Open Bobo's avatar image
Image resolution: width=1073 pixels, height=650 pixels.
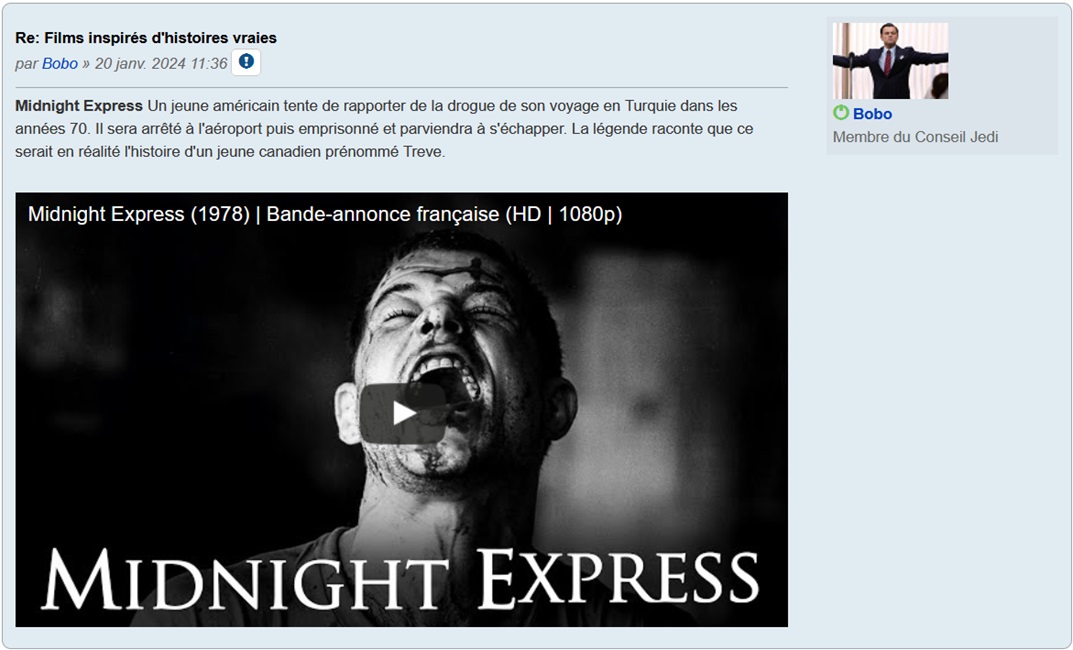pos(890,61)
